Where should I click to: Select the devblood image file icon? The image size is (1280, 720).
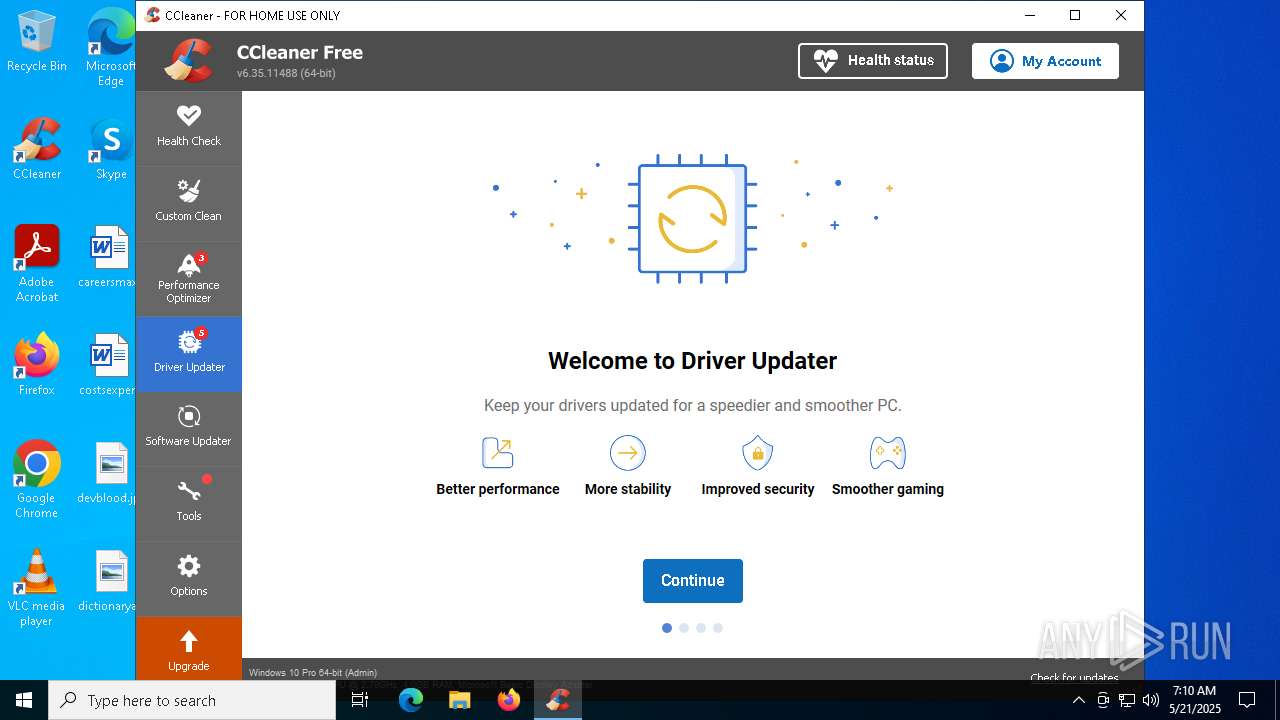108,473
